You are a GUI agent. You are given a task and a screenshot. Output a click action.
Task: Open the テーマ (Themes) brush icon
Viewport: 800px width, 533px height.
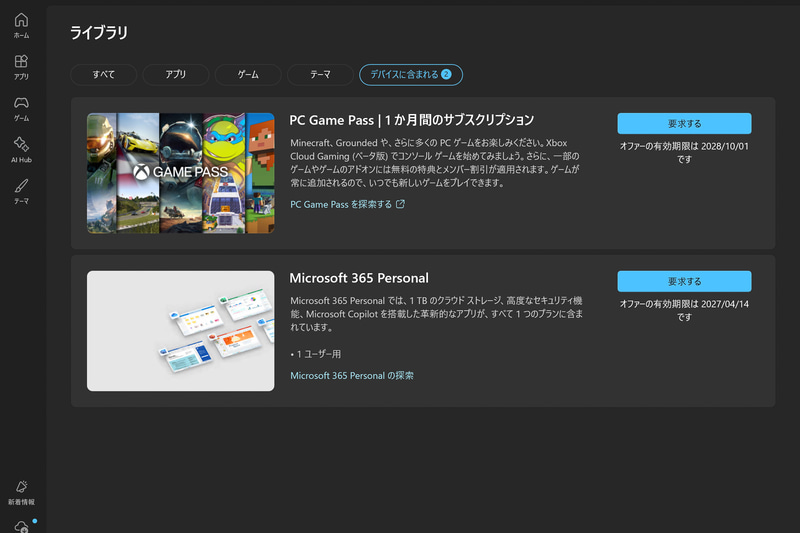click(21, 191)
